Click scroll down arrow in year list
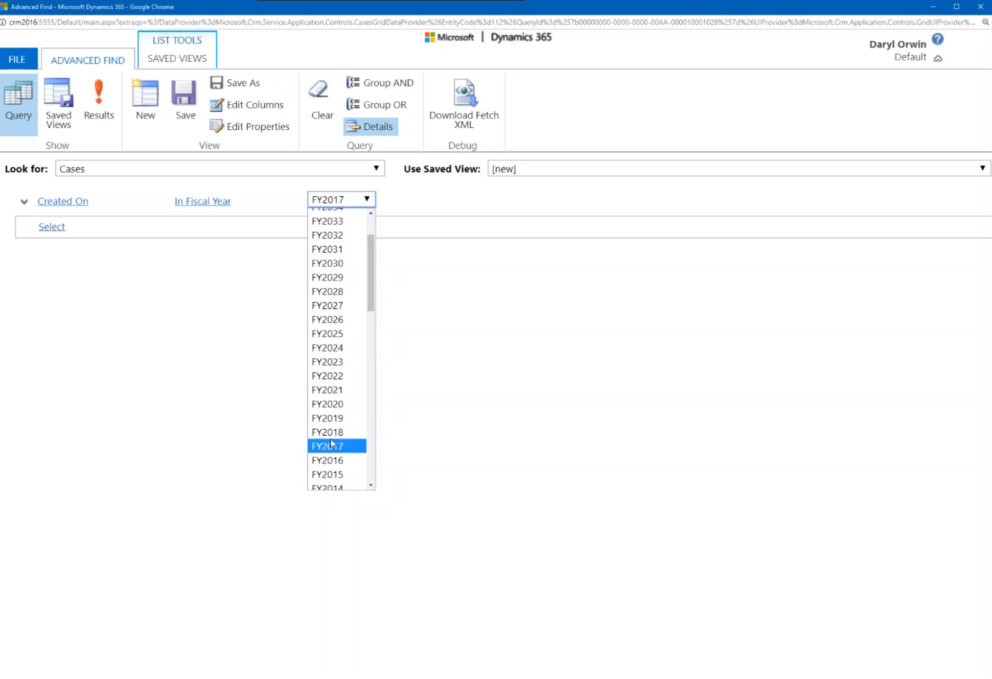This screenshot has width=992, height=679. pyautogui.click(x=371, y=485)
